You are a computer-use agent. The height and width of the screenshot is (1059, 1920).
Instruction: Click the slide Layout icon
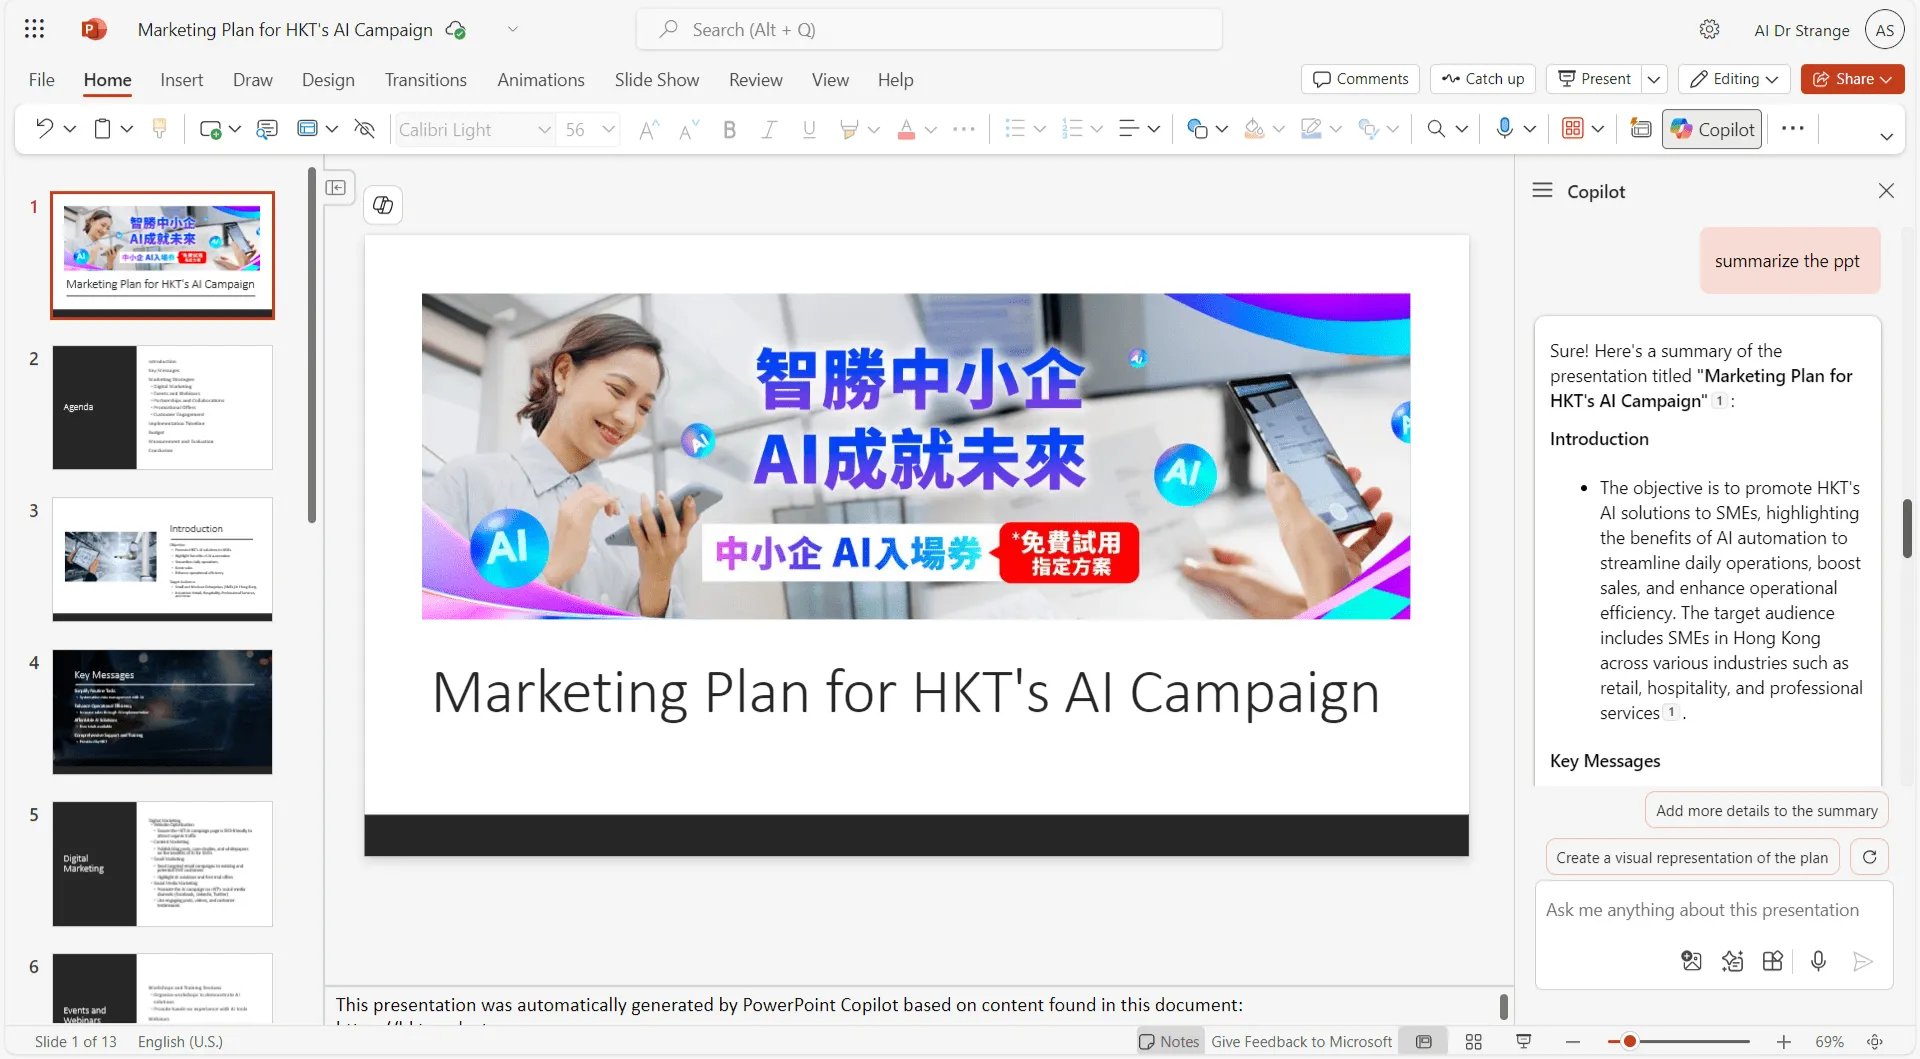point(308,128)
